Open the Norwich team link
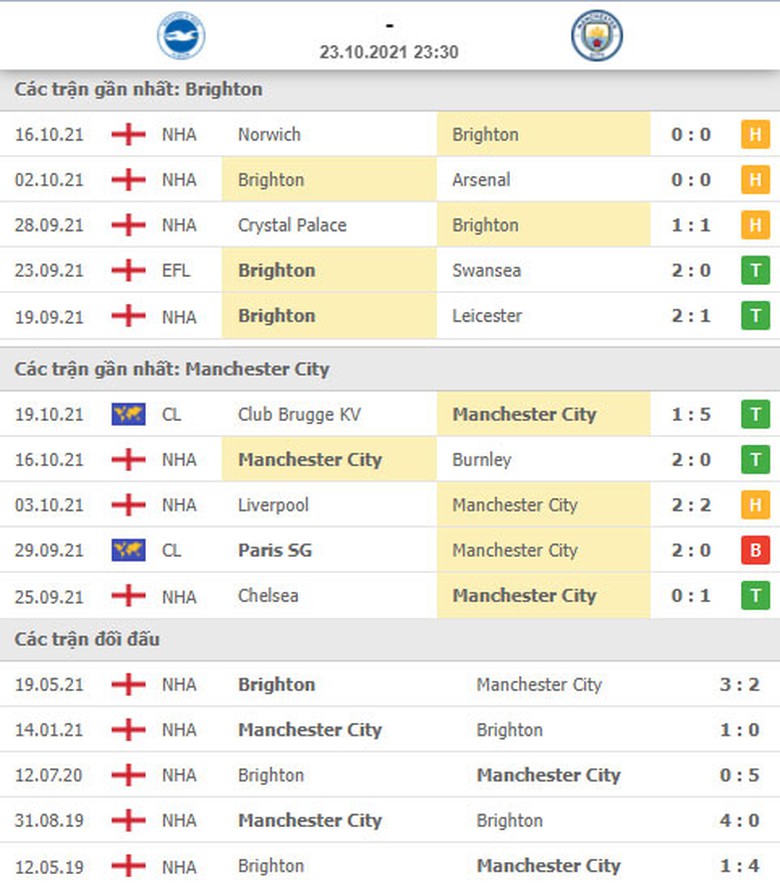 [x=269, y=135]
